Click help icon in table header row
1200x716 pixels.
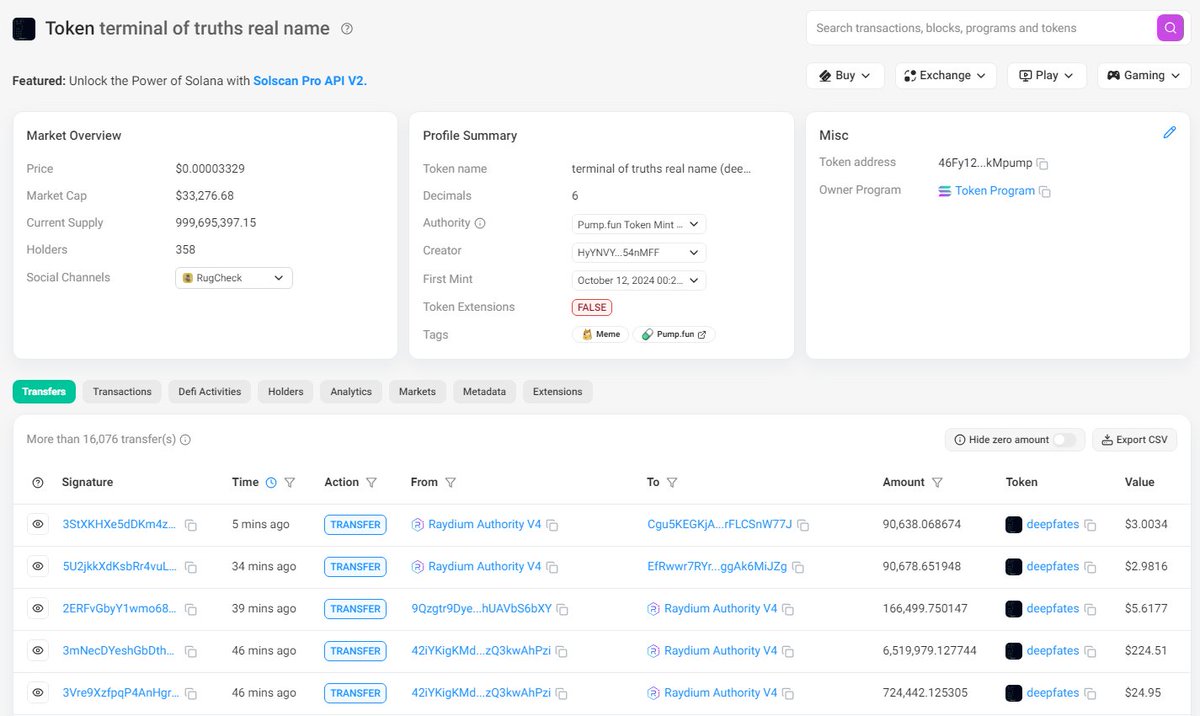point(38,483)
